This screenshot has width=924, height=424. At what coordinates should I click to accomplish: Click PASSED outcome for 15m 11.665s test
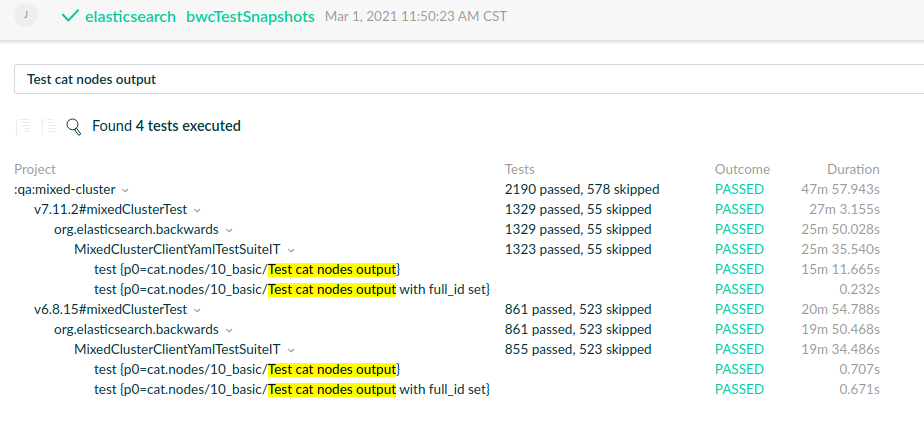(x=740, y=270)
